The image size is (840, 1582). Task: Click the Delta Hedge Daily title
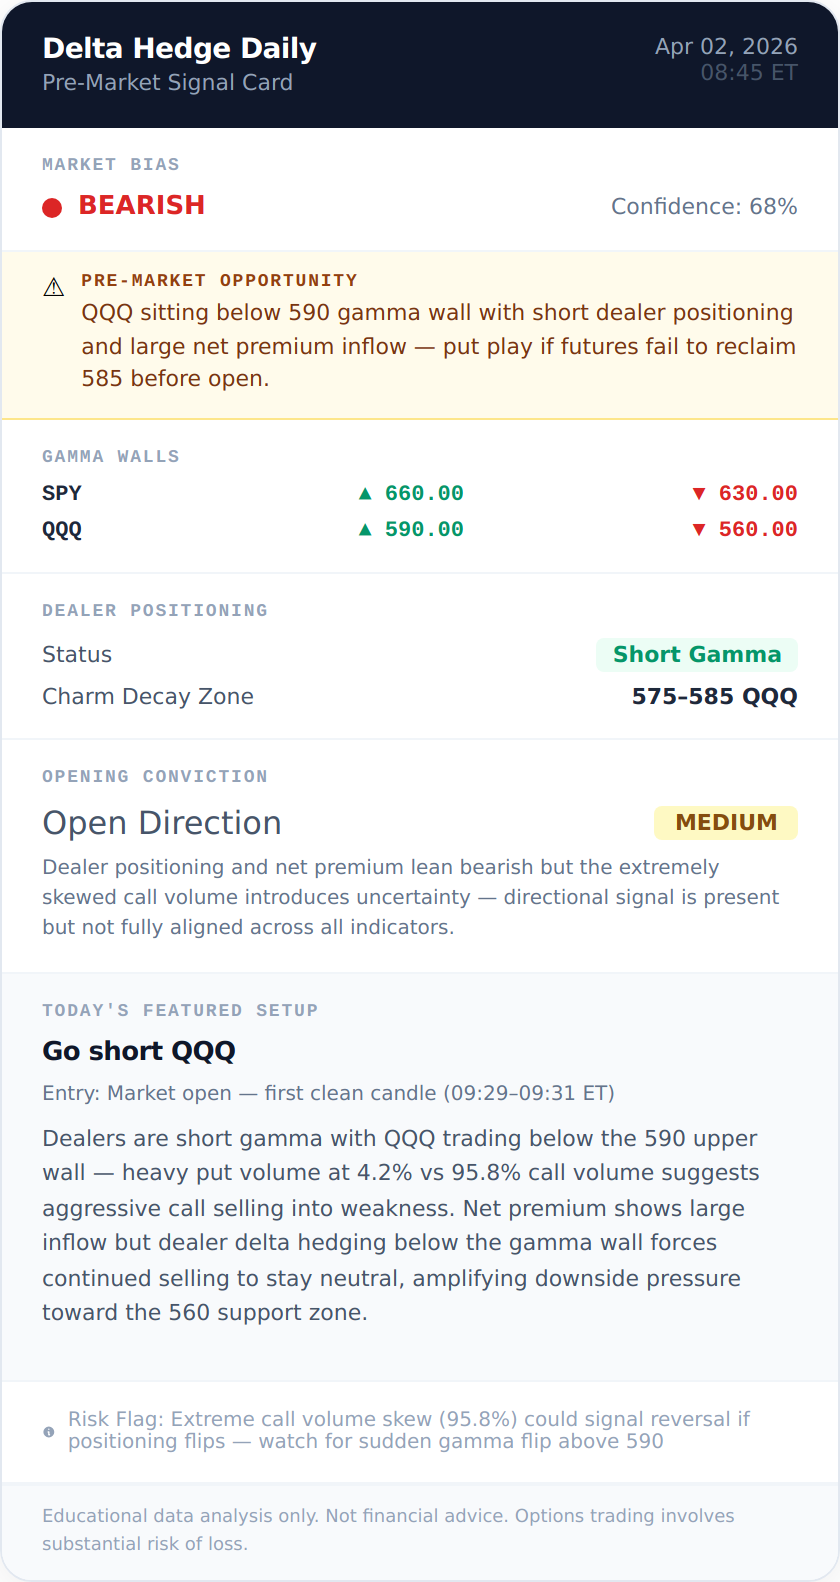pyautogui.click(x=180, y=48)
